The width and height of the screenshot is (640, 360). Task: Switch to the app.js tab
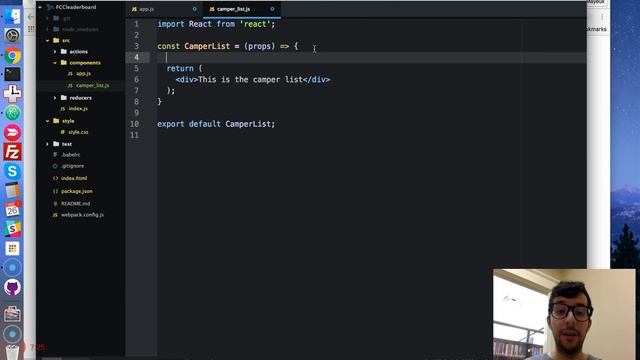coord(164,9)
